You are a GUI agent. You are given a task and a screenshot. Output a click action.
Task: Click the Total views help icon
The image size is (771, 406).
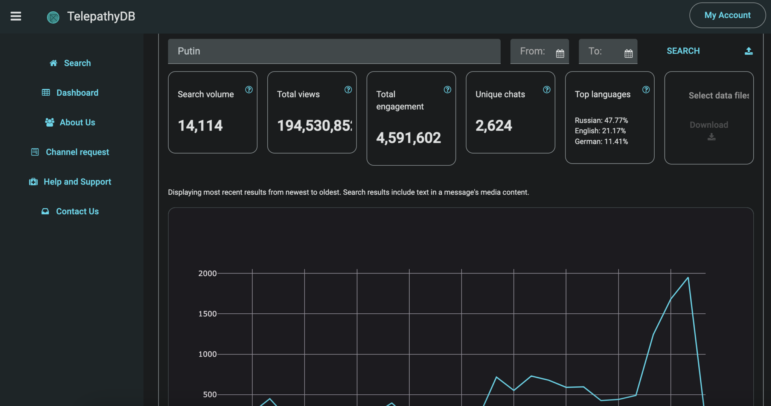[348, 90]
